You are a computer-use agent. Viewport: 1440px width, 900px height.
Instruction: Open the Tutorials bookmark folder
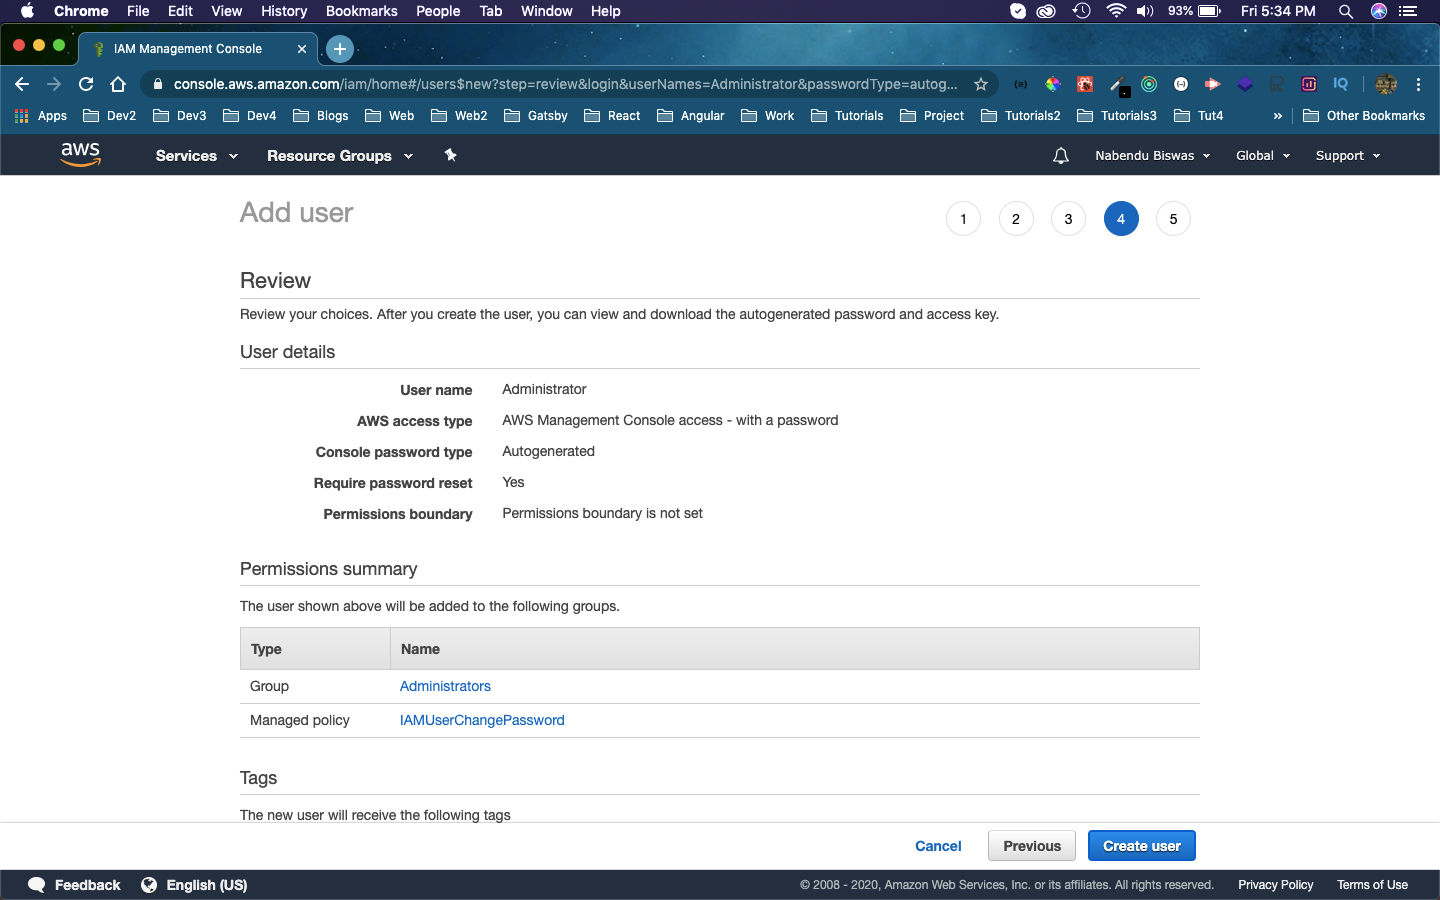point(847,116)
